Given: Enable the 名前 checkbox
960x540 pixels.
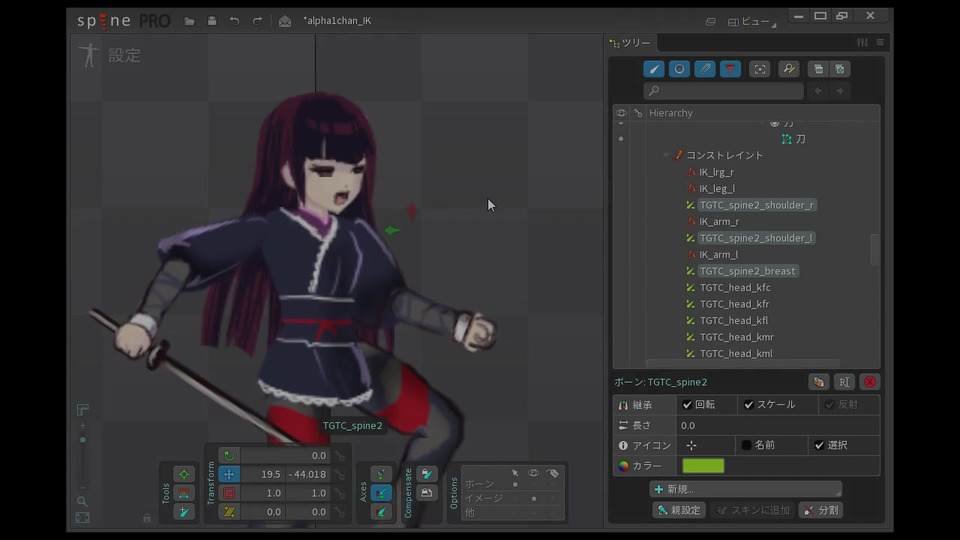Looking at the screenshot, I should tap(746, 445).
